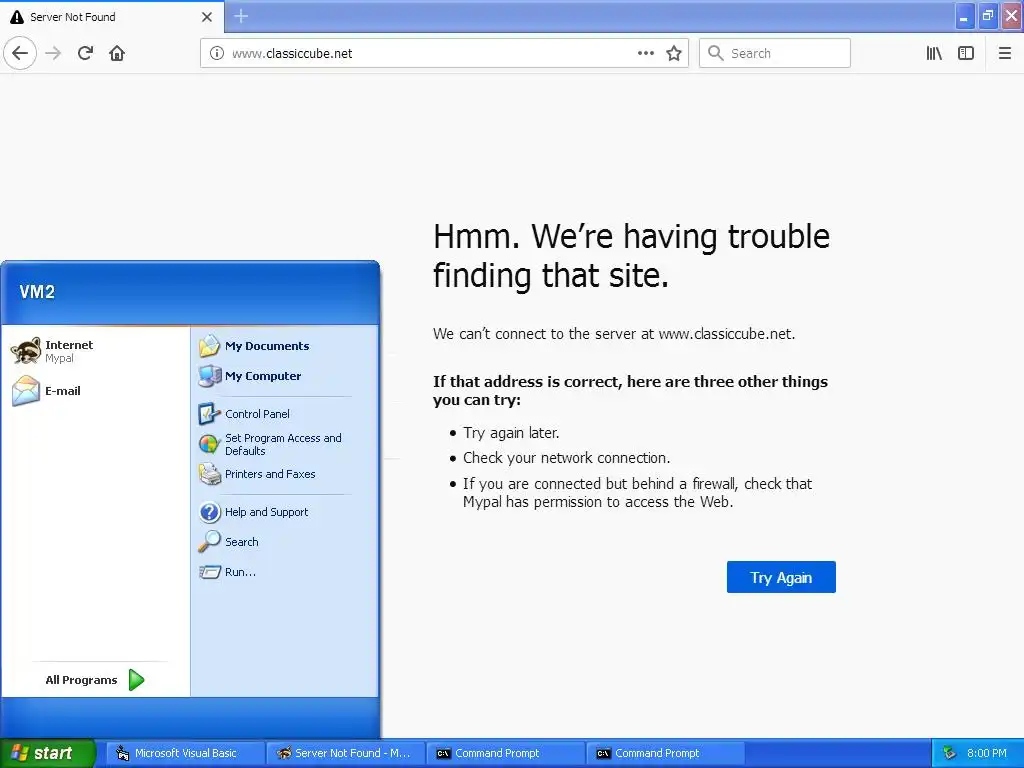The image size is (1024, 768).
Task: Open the Library bookshelf icon
Action: tap(934, 53)
